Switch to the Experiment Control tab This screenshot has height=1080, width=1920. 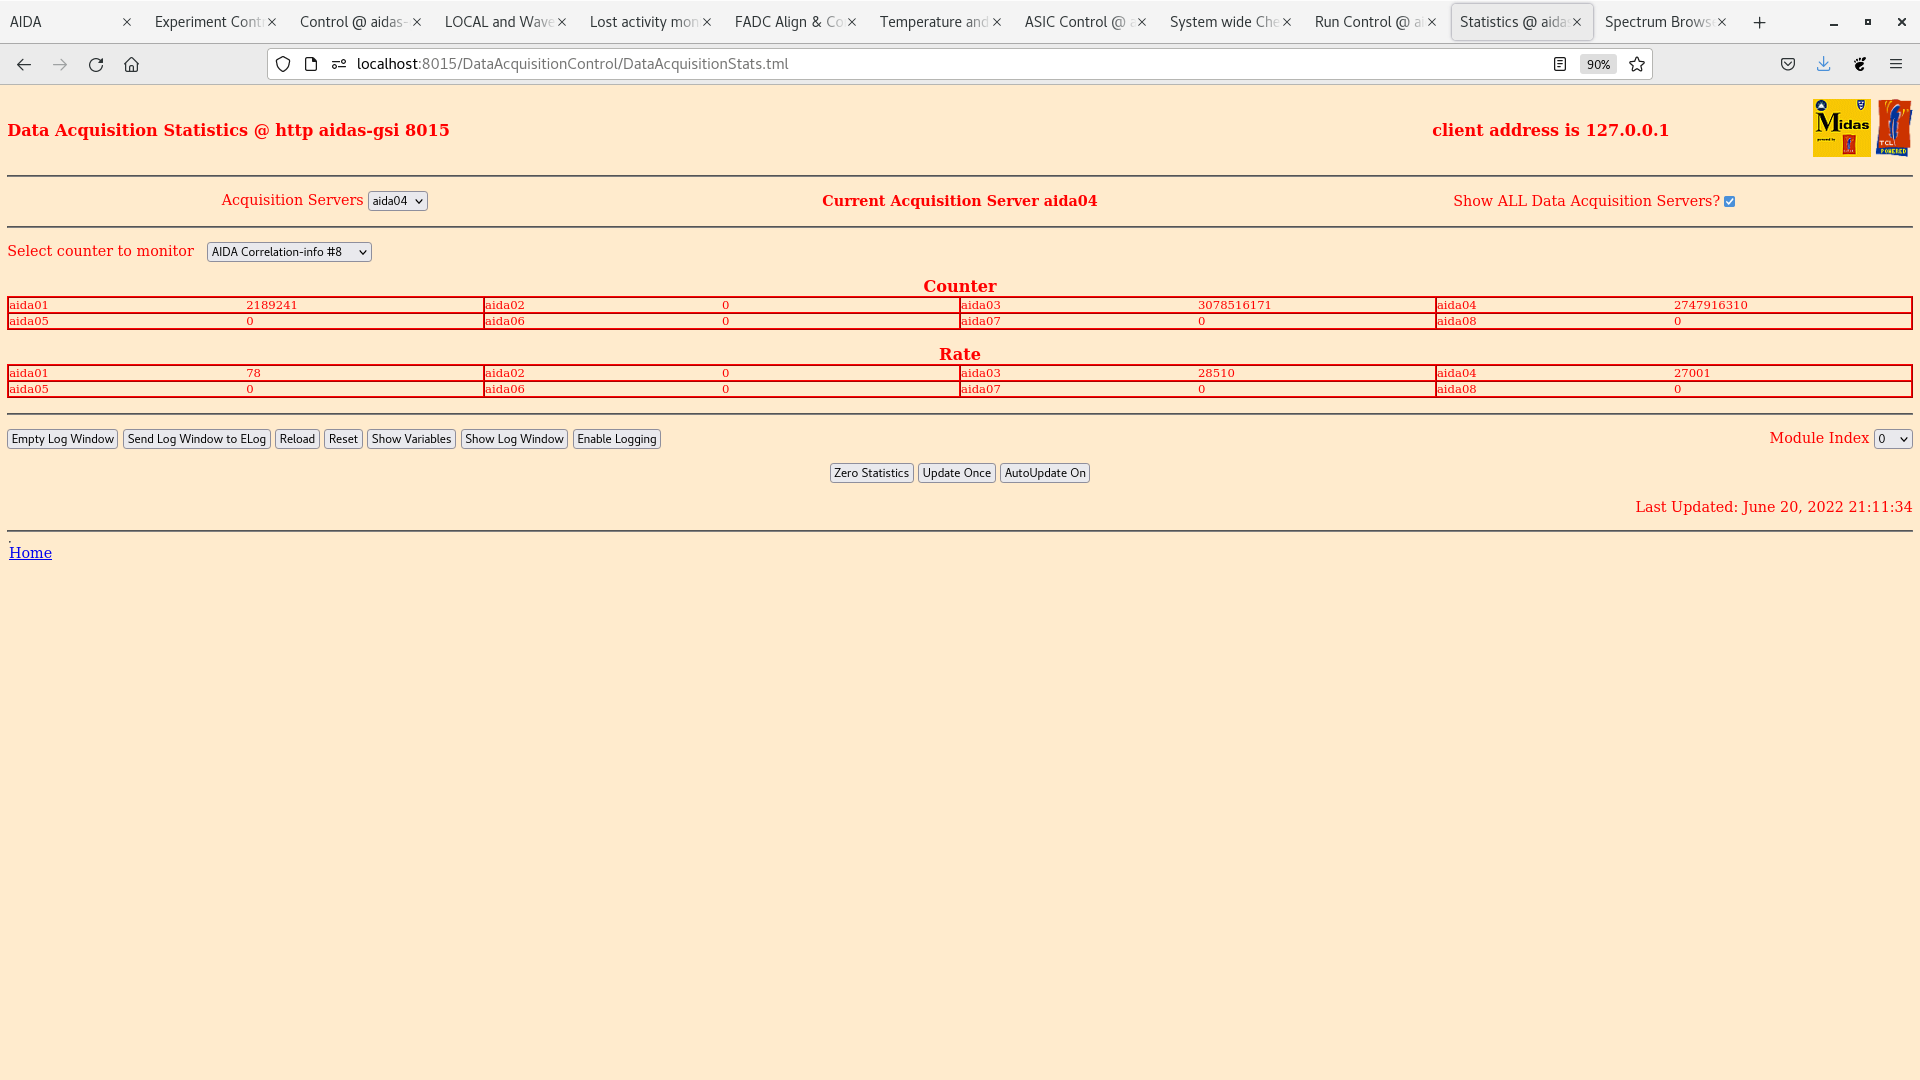tap(208, 22)
